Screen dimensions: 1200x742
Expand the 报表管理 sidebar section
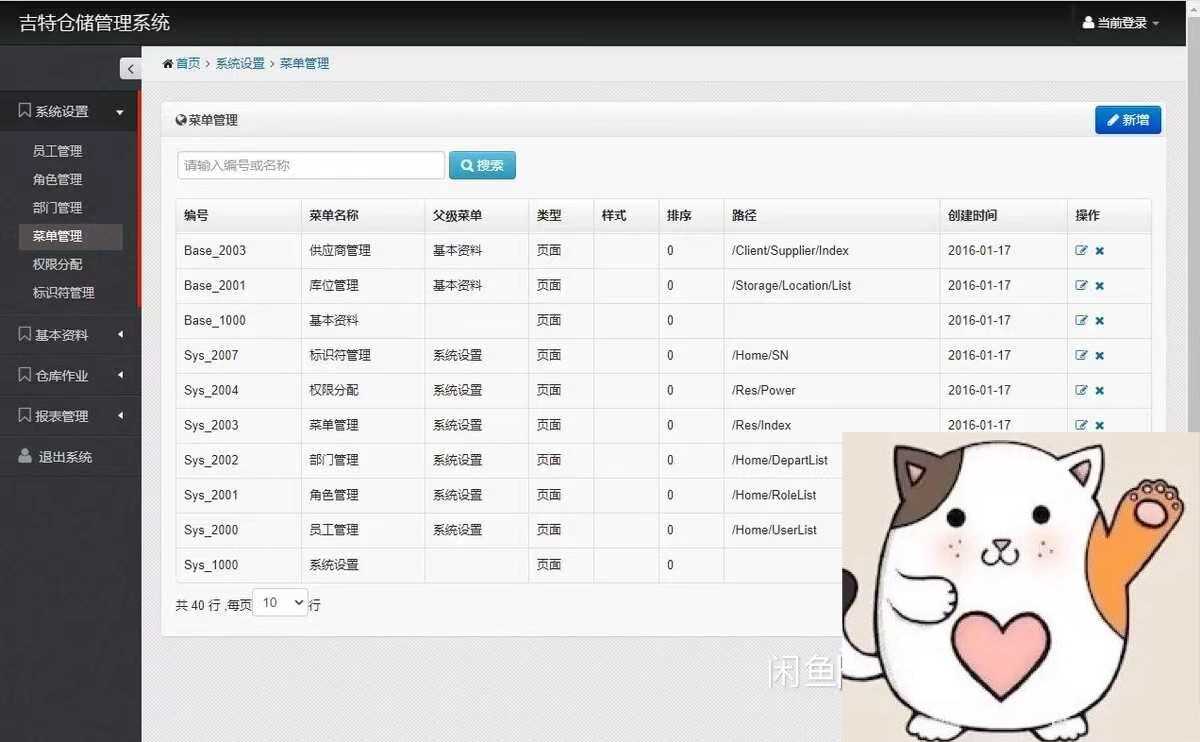click(70, 416)
